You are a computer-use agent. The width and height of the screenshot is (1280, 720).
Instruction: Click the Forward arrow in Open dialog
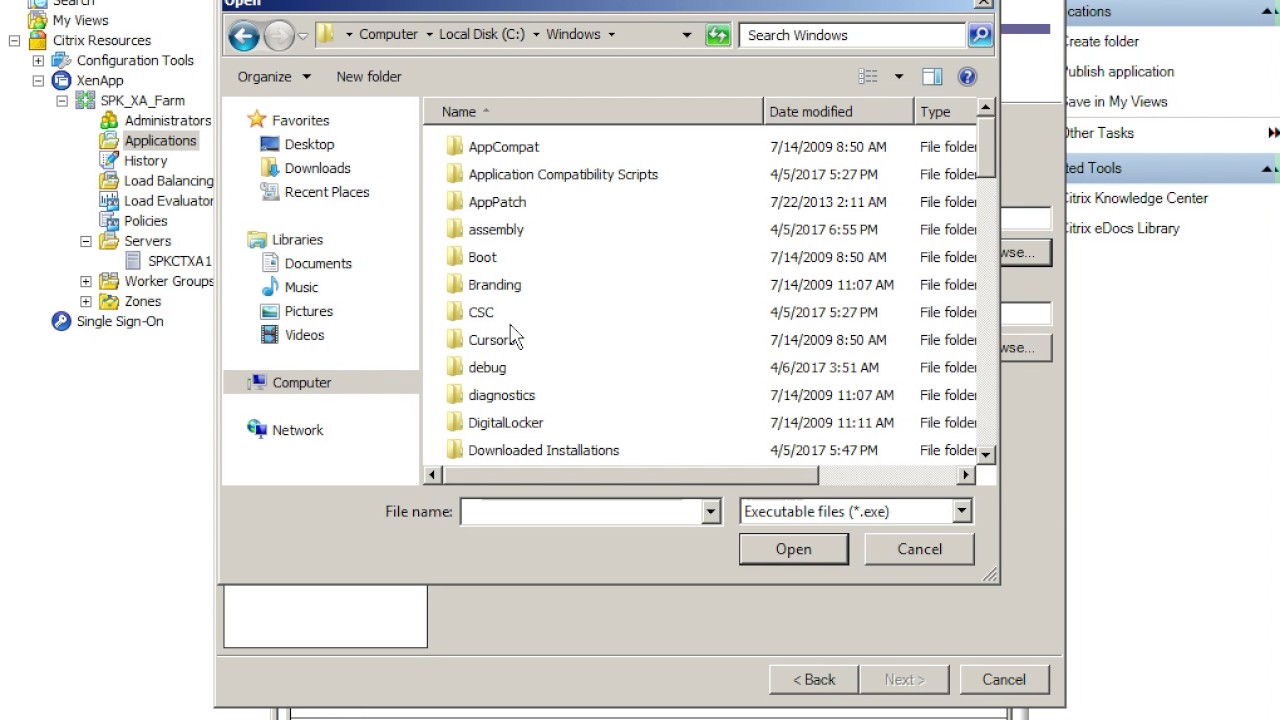coord(279,36)
